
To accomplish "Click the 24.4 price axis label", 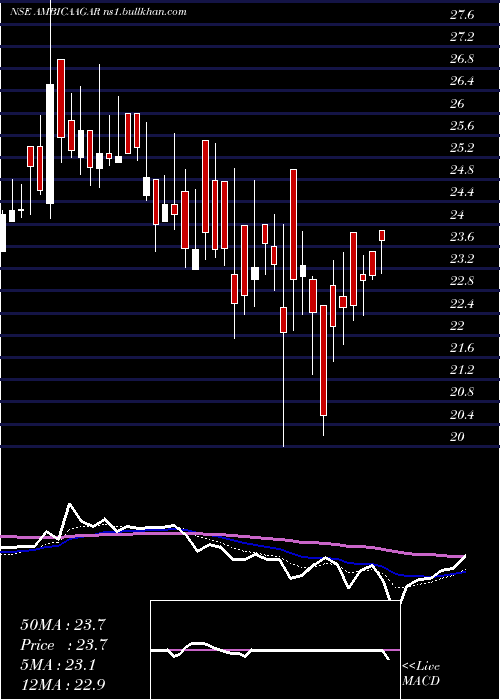I will 462,193.
